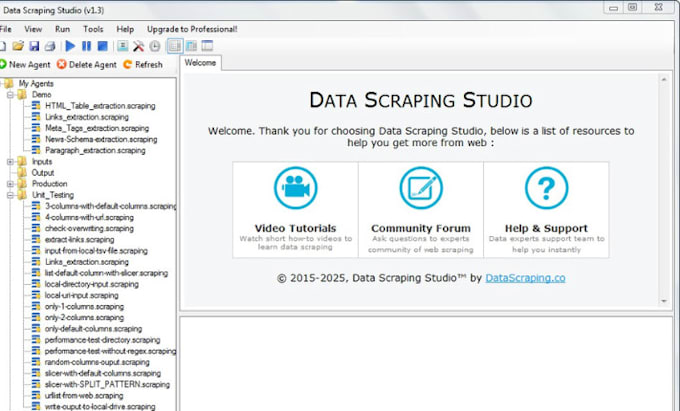
Task: Select the Welcome tab
Action: [x=200, y=63]
